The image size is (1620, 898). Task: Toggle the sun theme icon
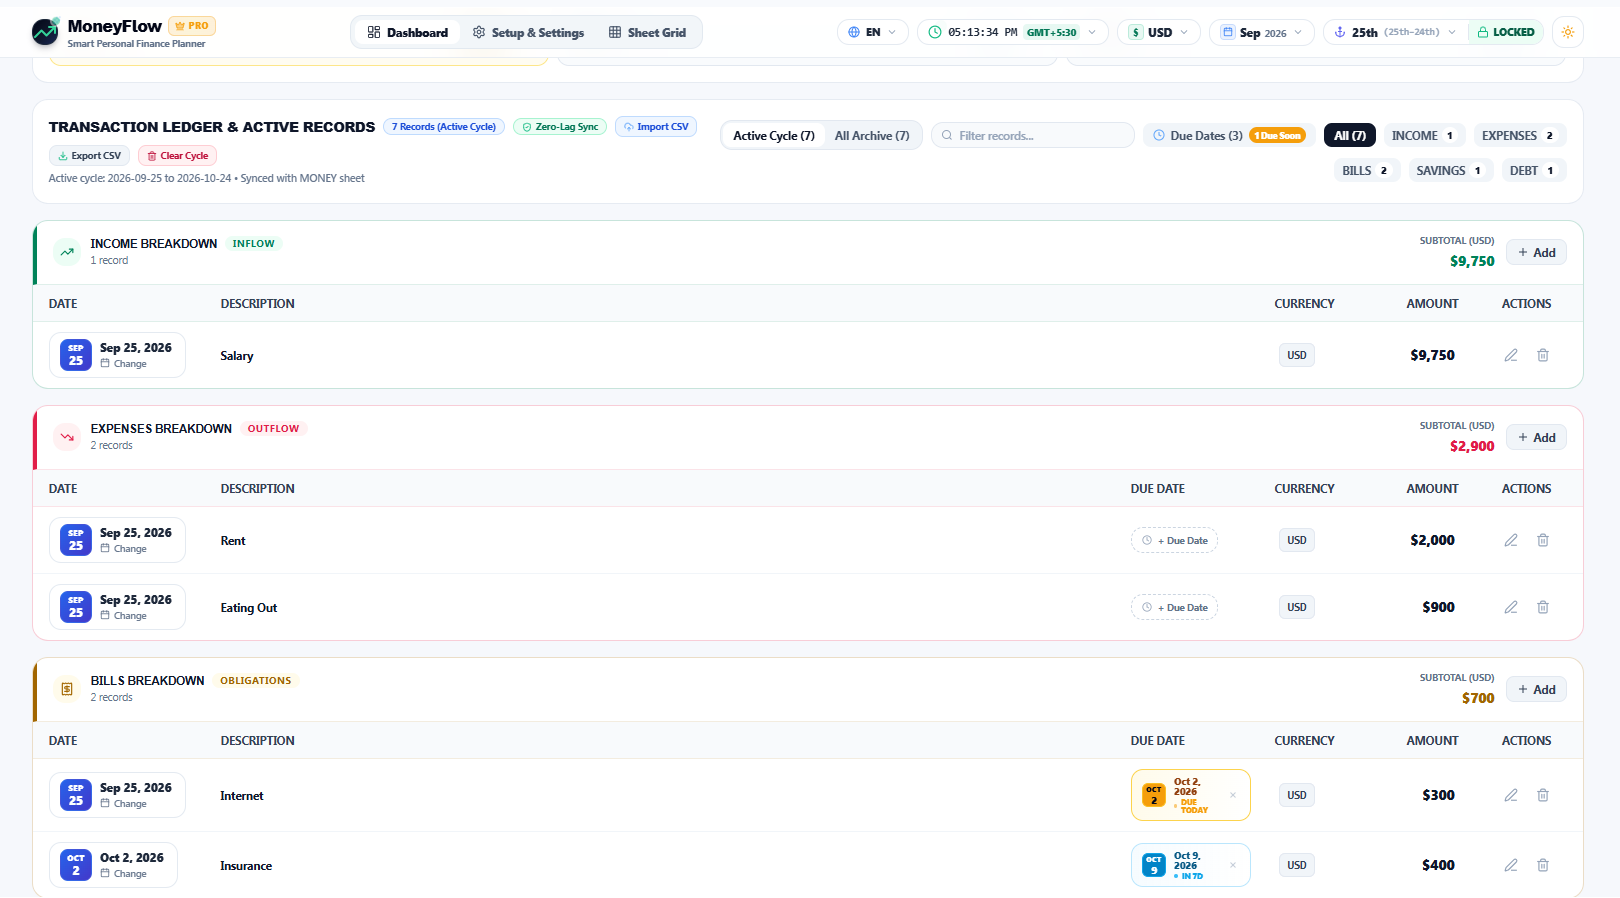click(1568, 32)
